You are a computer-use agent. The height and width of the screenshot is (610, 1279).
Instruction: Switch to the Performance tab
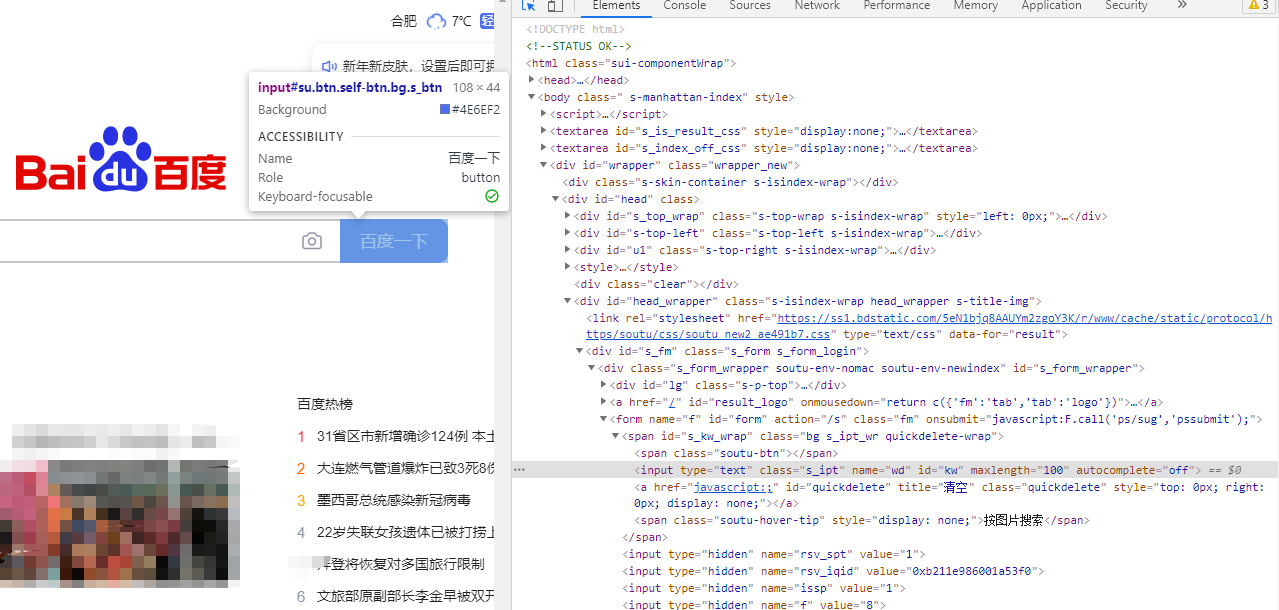[897, 6]
